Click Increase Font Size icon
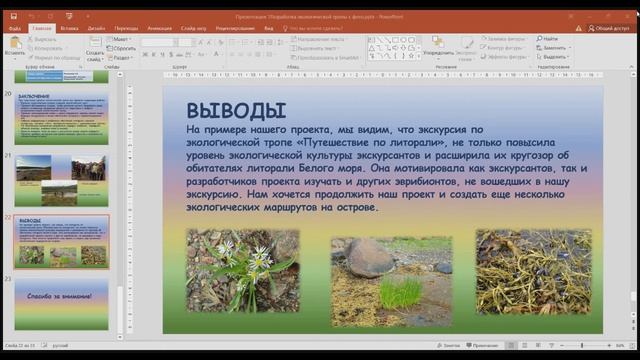The image size is (640, 360). pyautogui.click(x=200, y=42)
